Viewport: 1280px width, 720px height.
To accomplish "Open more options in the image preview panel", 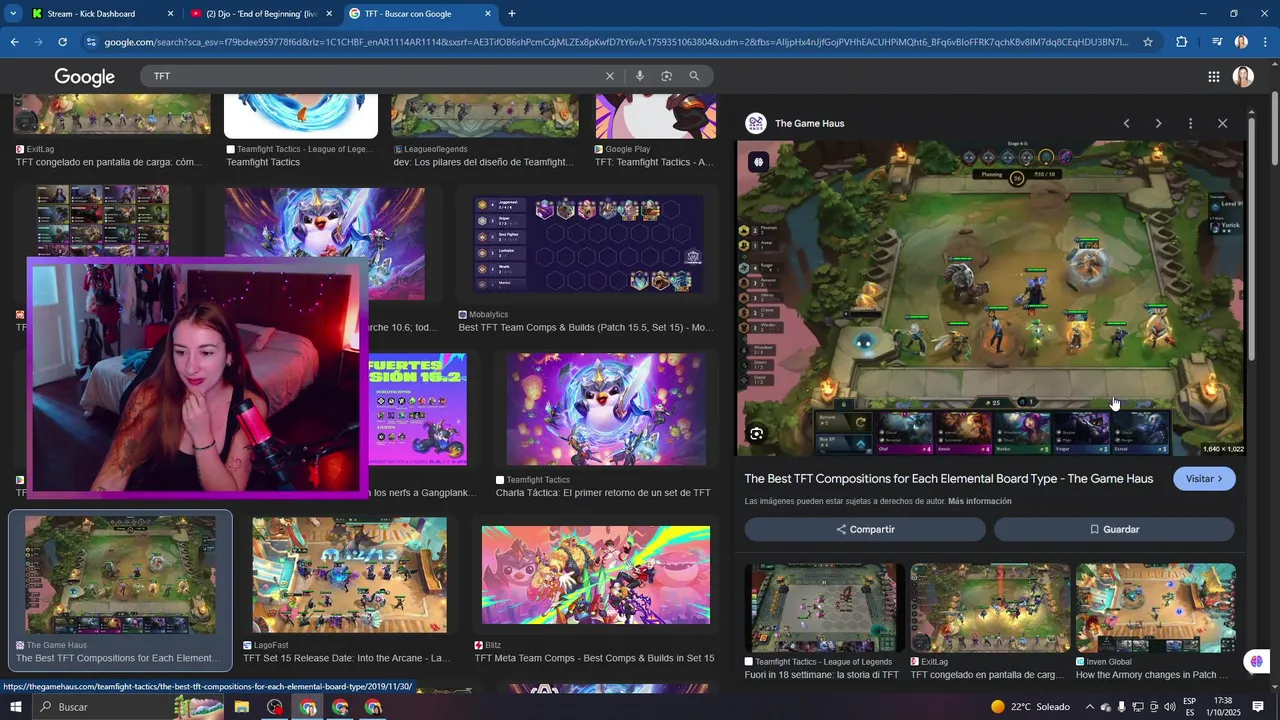I will (x=1190, y=123).
